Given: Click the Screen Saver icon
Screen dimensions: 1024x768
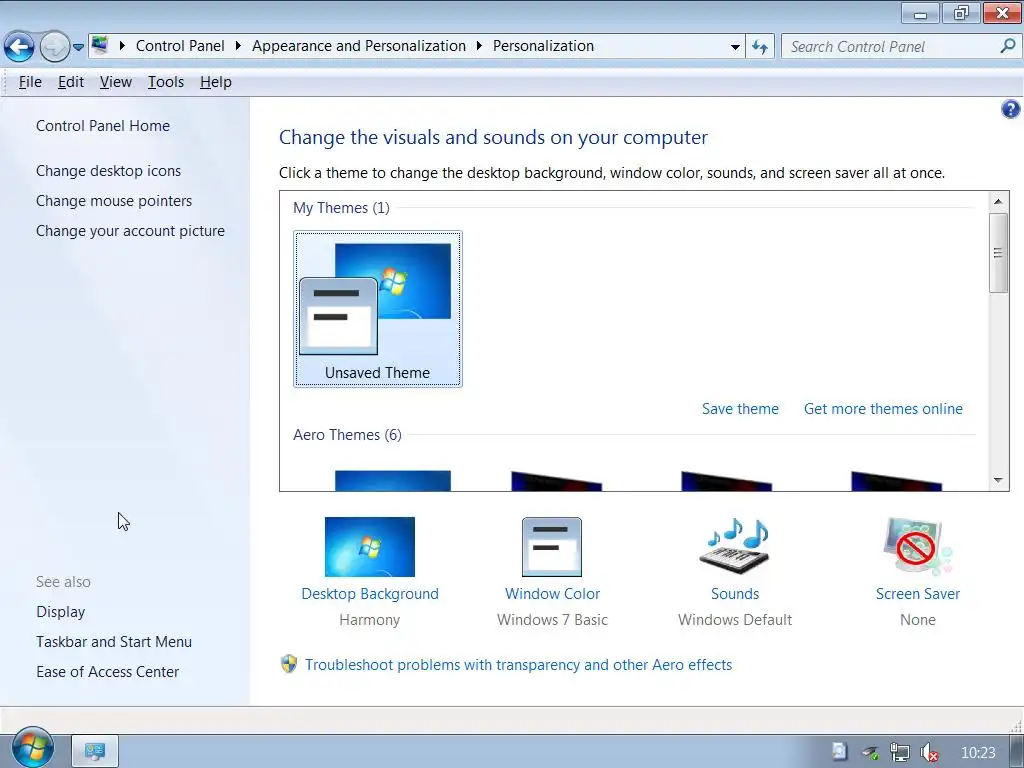Looking at the screenshot, I should point(918,547).
